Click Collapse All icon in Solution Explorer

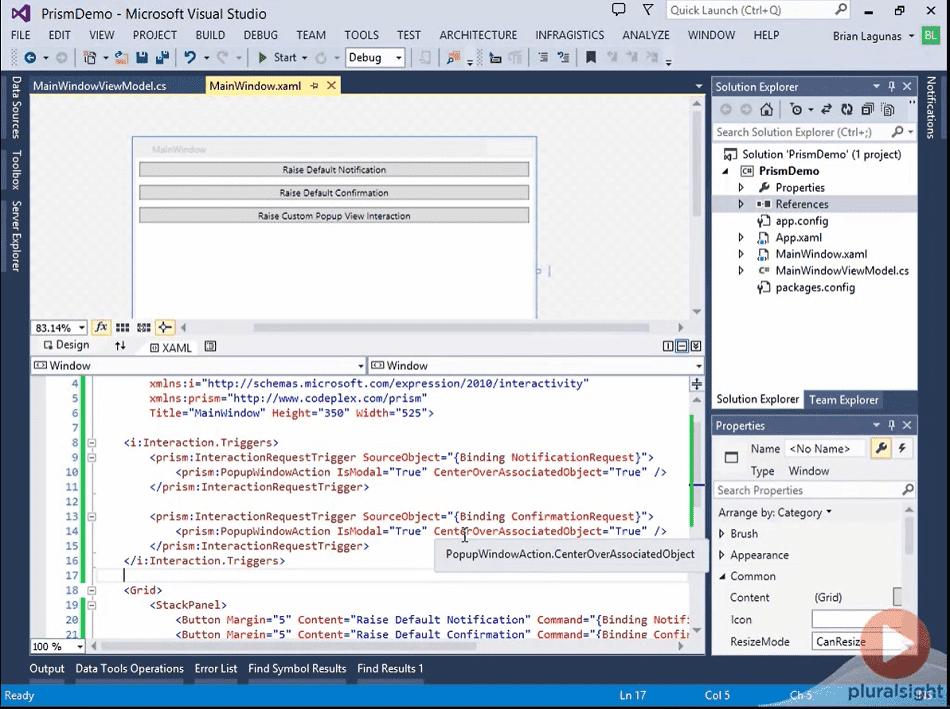tap(868, 110)
